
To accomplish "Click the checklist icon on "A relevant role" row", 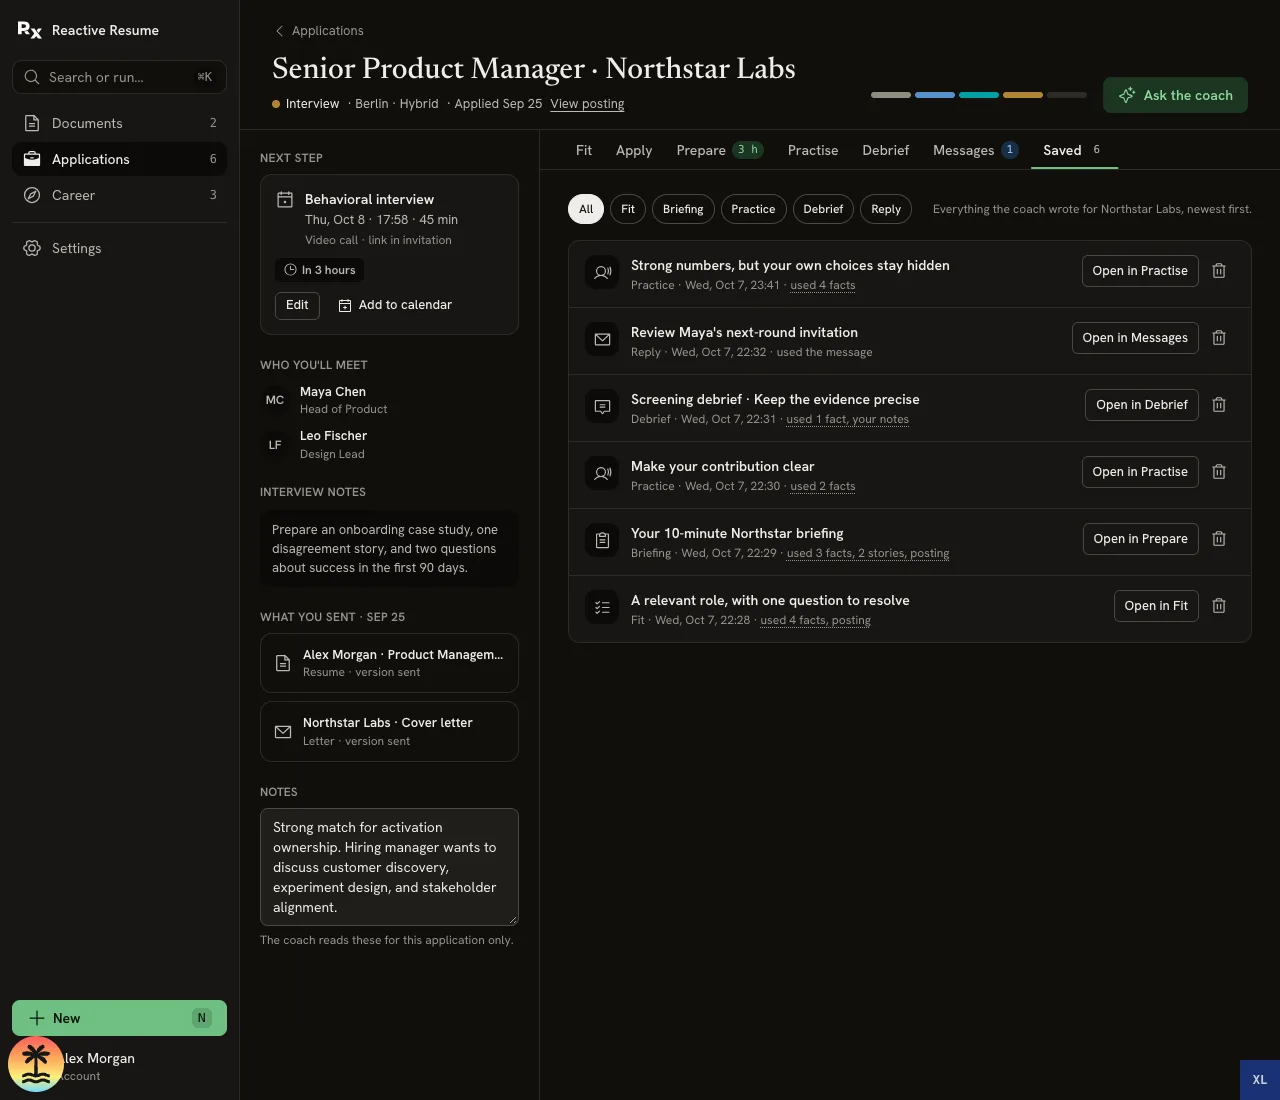I will click(x=602, y=607).
